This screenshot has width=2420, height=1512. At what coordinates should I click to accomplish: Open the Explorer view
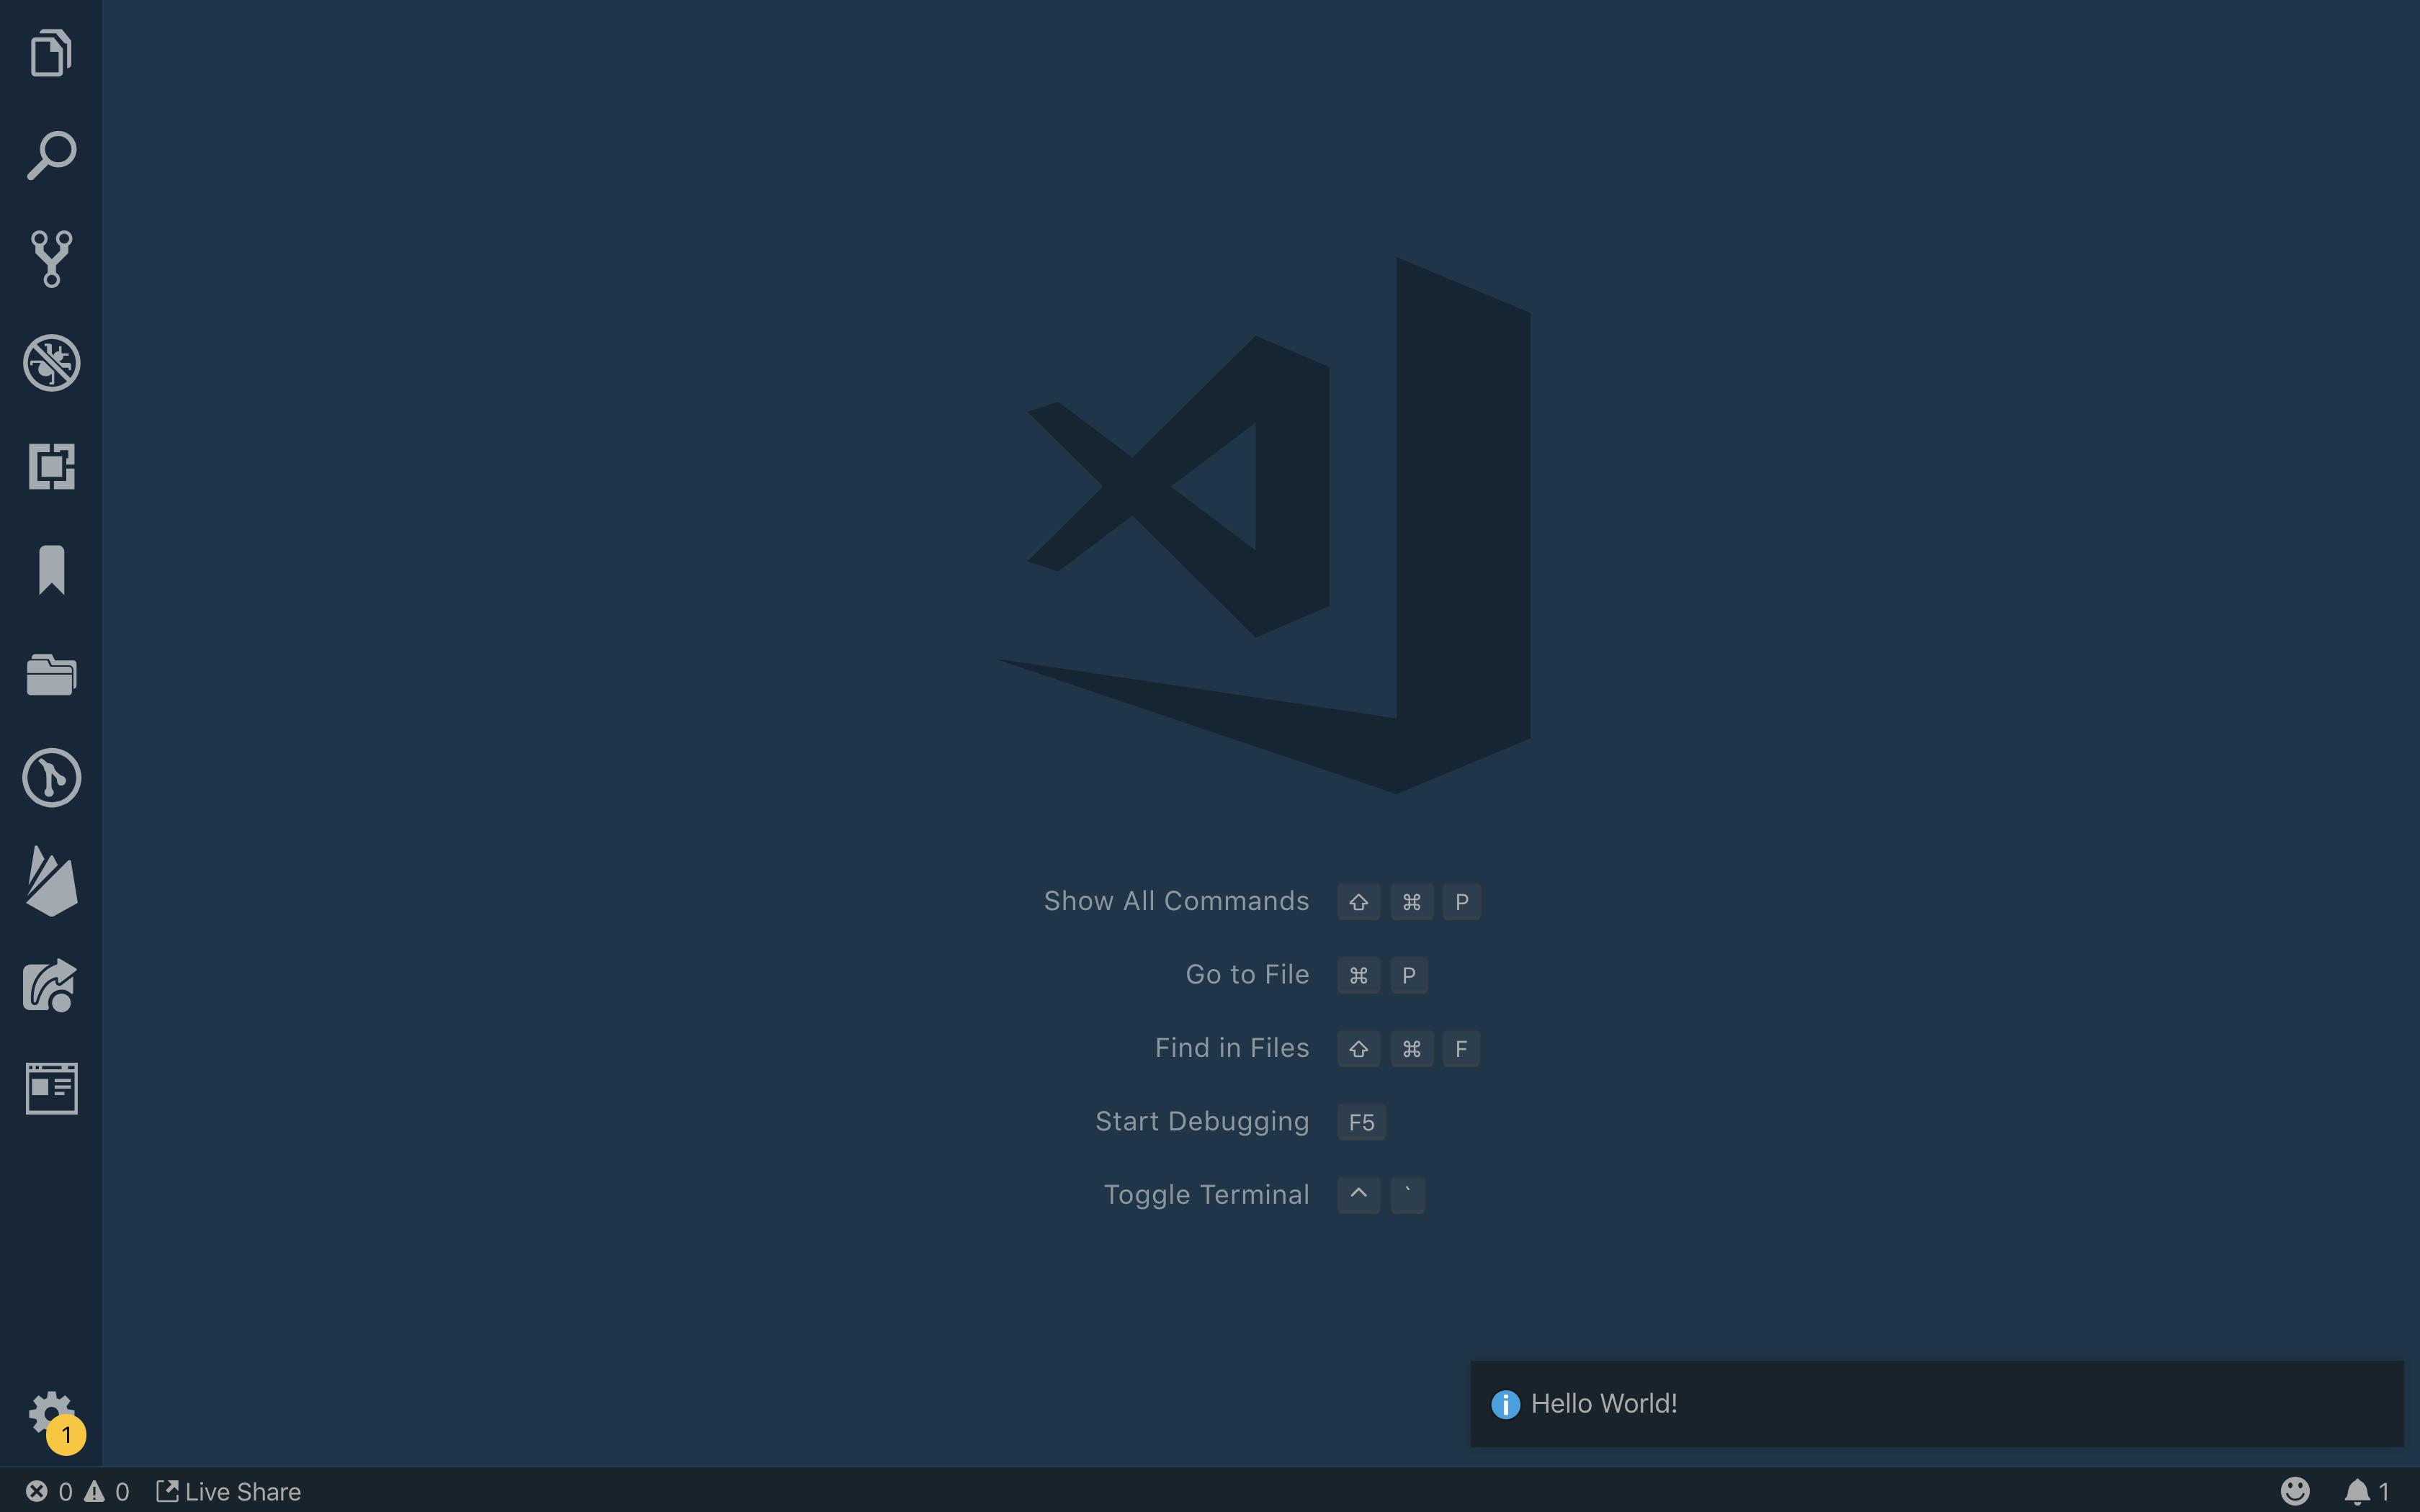click(50, 52)
